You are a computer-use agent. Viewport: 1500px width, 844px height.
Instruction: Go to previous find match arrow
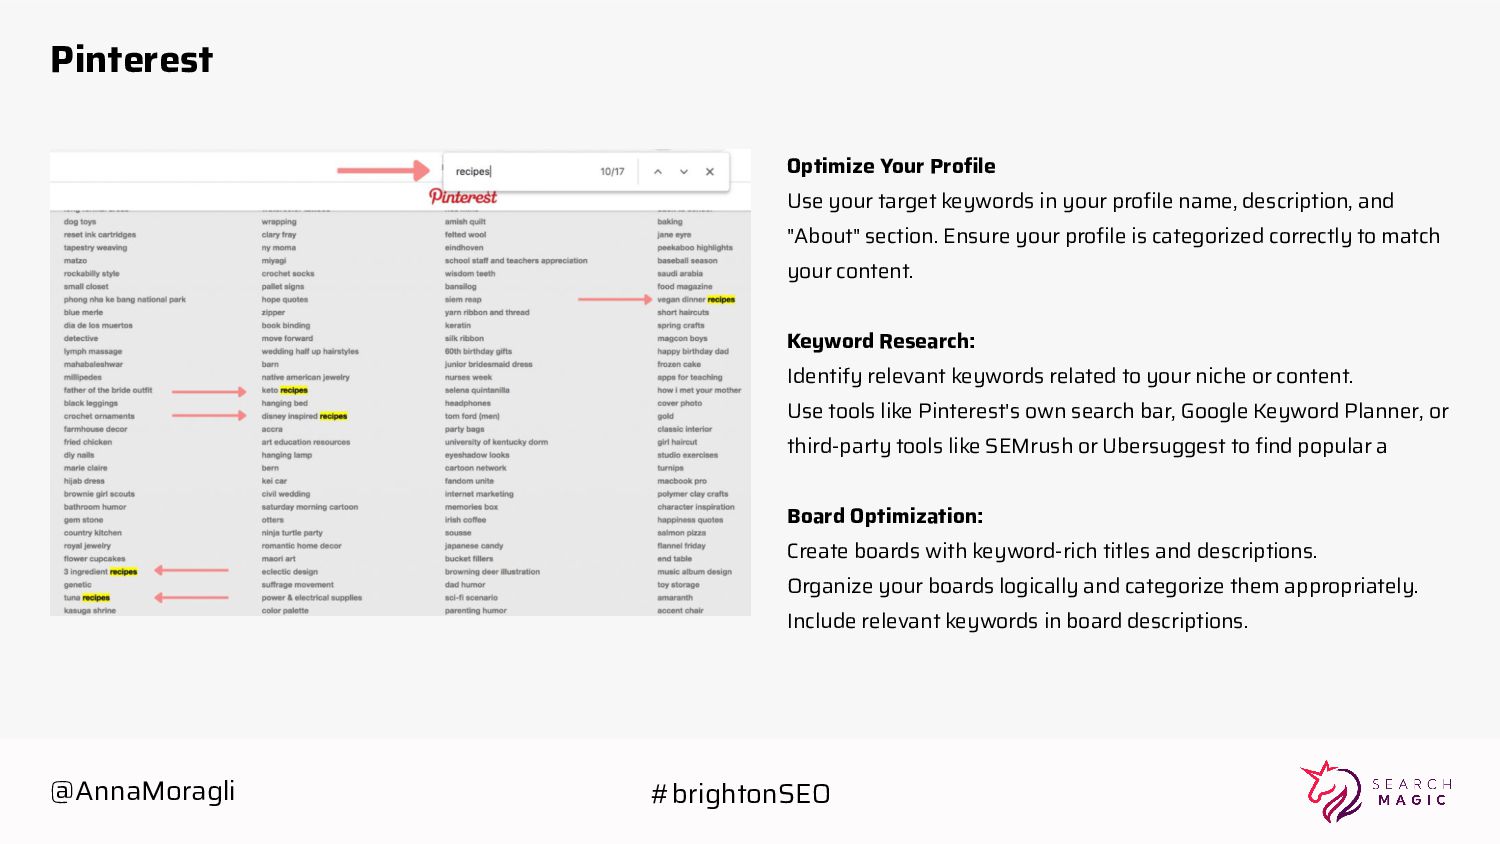(x=658, y=172)
